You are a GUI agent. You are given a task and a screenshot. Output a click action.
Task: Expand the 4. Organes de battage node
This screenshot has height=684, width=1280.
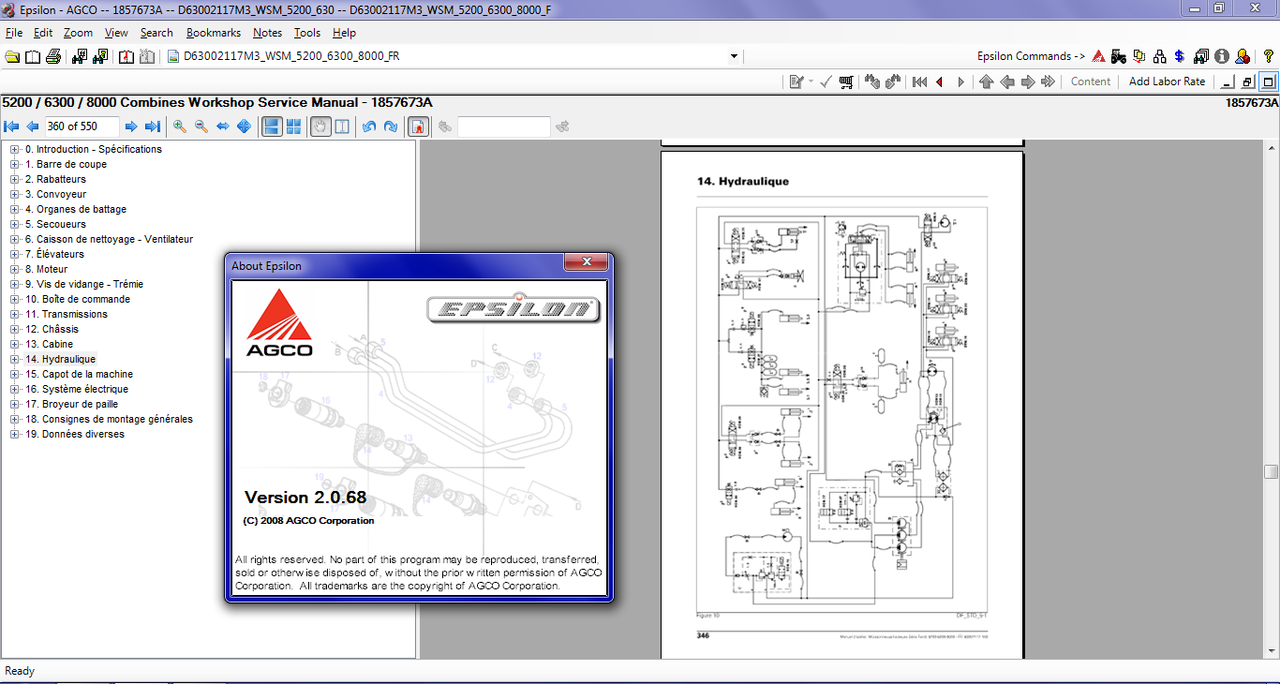[15, 209]
